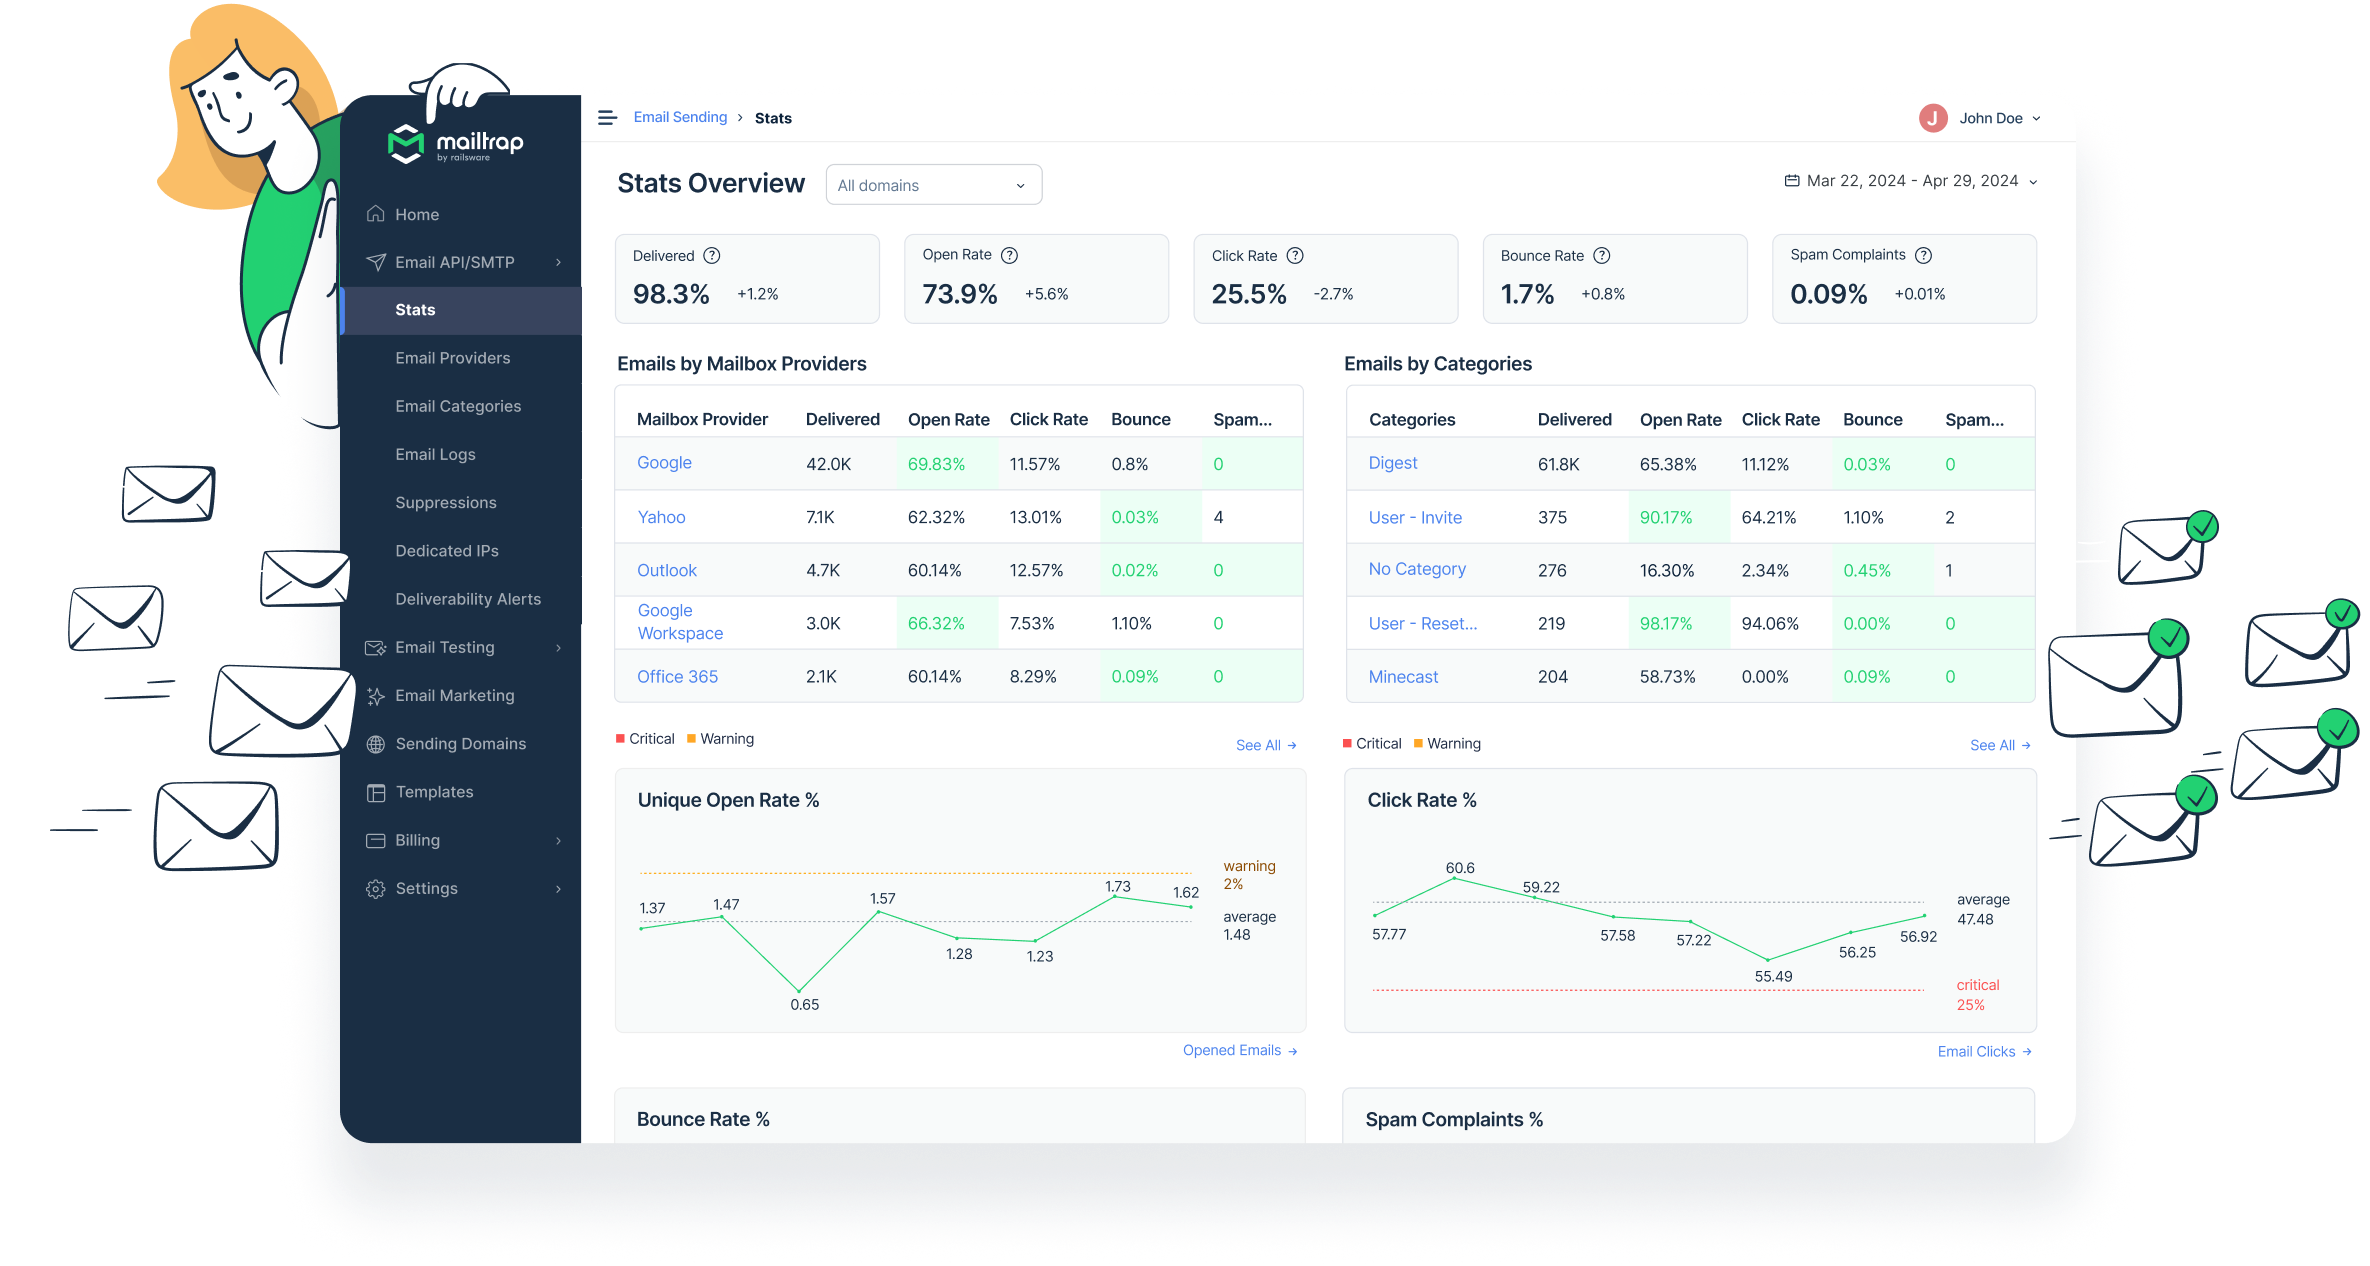
Task: Open the All domains dropdown
Action: [x=933, y=185]
